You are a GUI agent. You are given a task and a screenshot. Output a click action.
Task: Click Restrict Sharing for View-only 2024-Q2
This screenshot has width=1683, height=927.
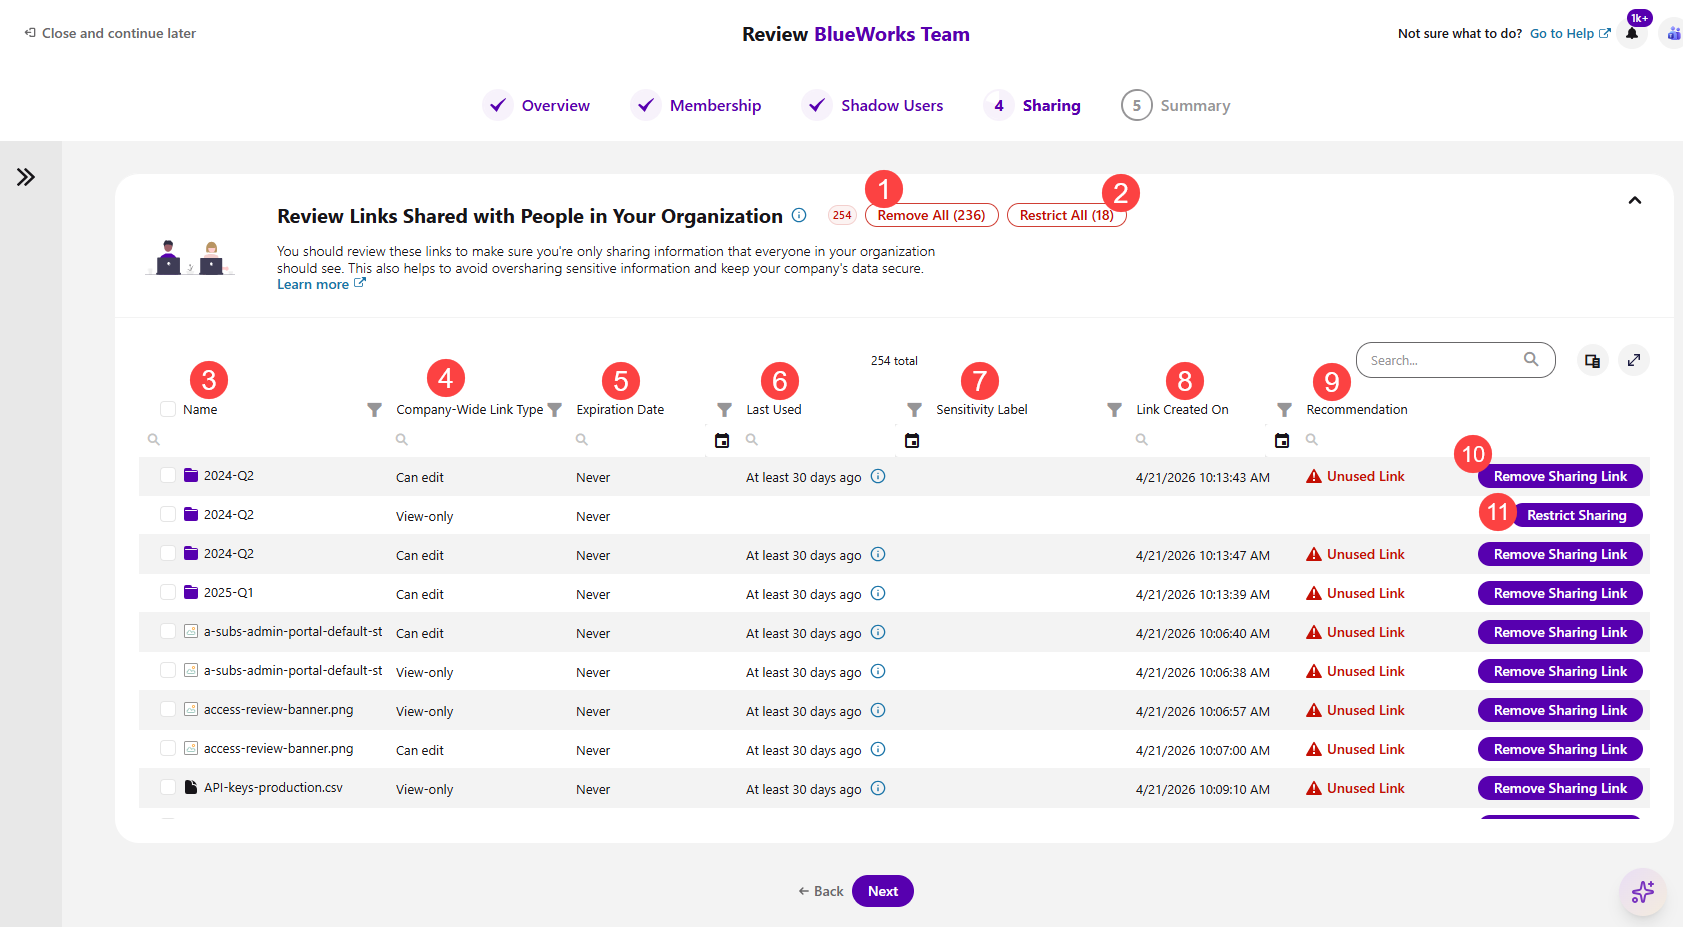click(1576, 515)
